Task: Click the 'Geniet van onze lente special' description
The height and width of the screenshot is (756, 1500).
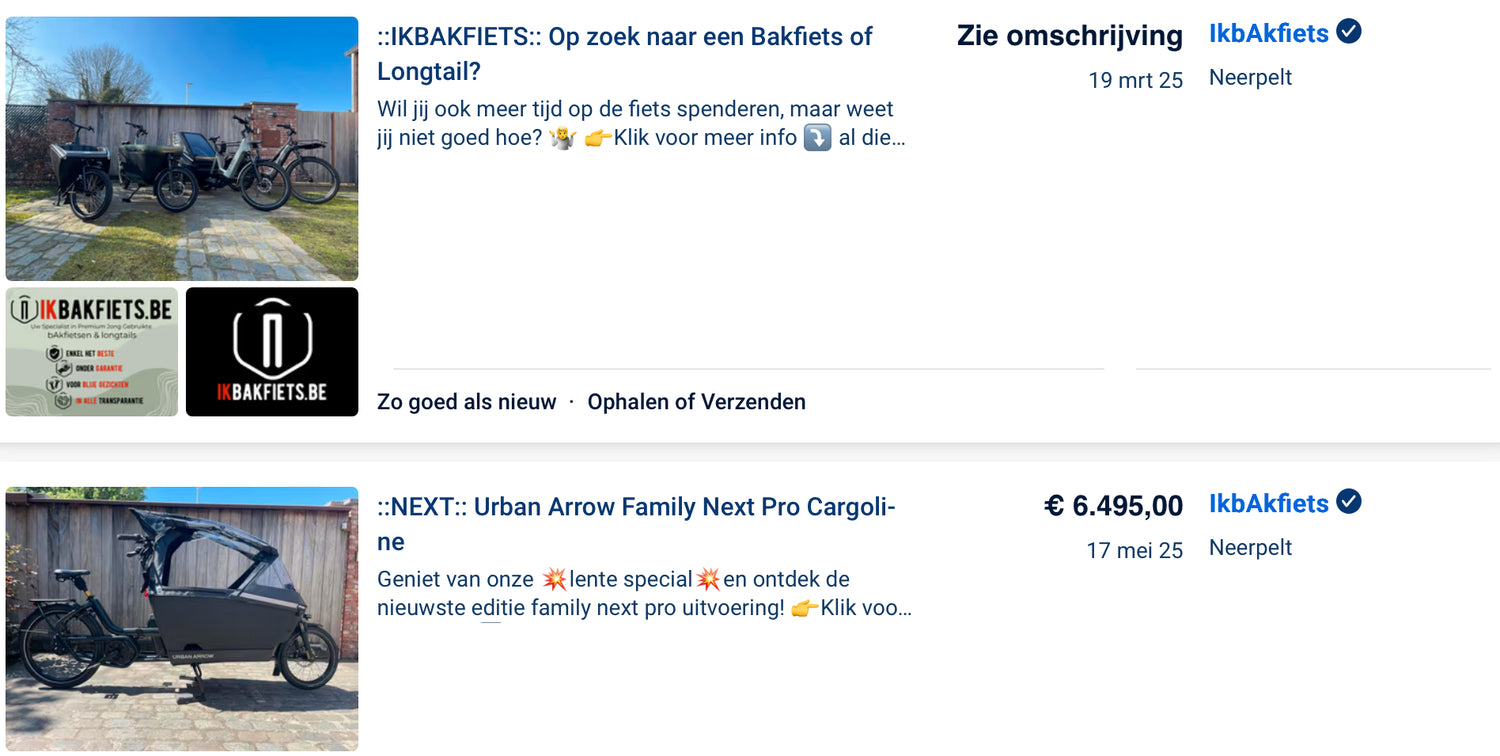Action: coord(644,593)
